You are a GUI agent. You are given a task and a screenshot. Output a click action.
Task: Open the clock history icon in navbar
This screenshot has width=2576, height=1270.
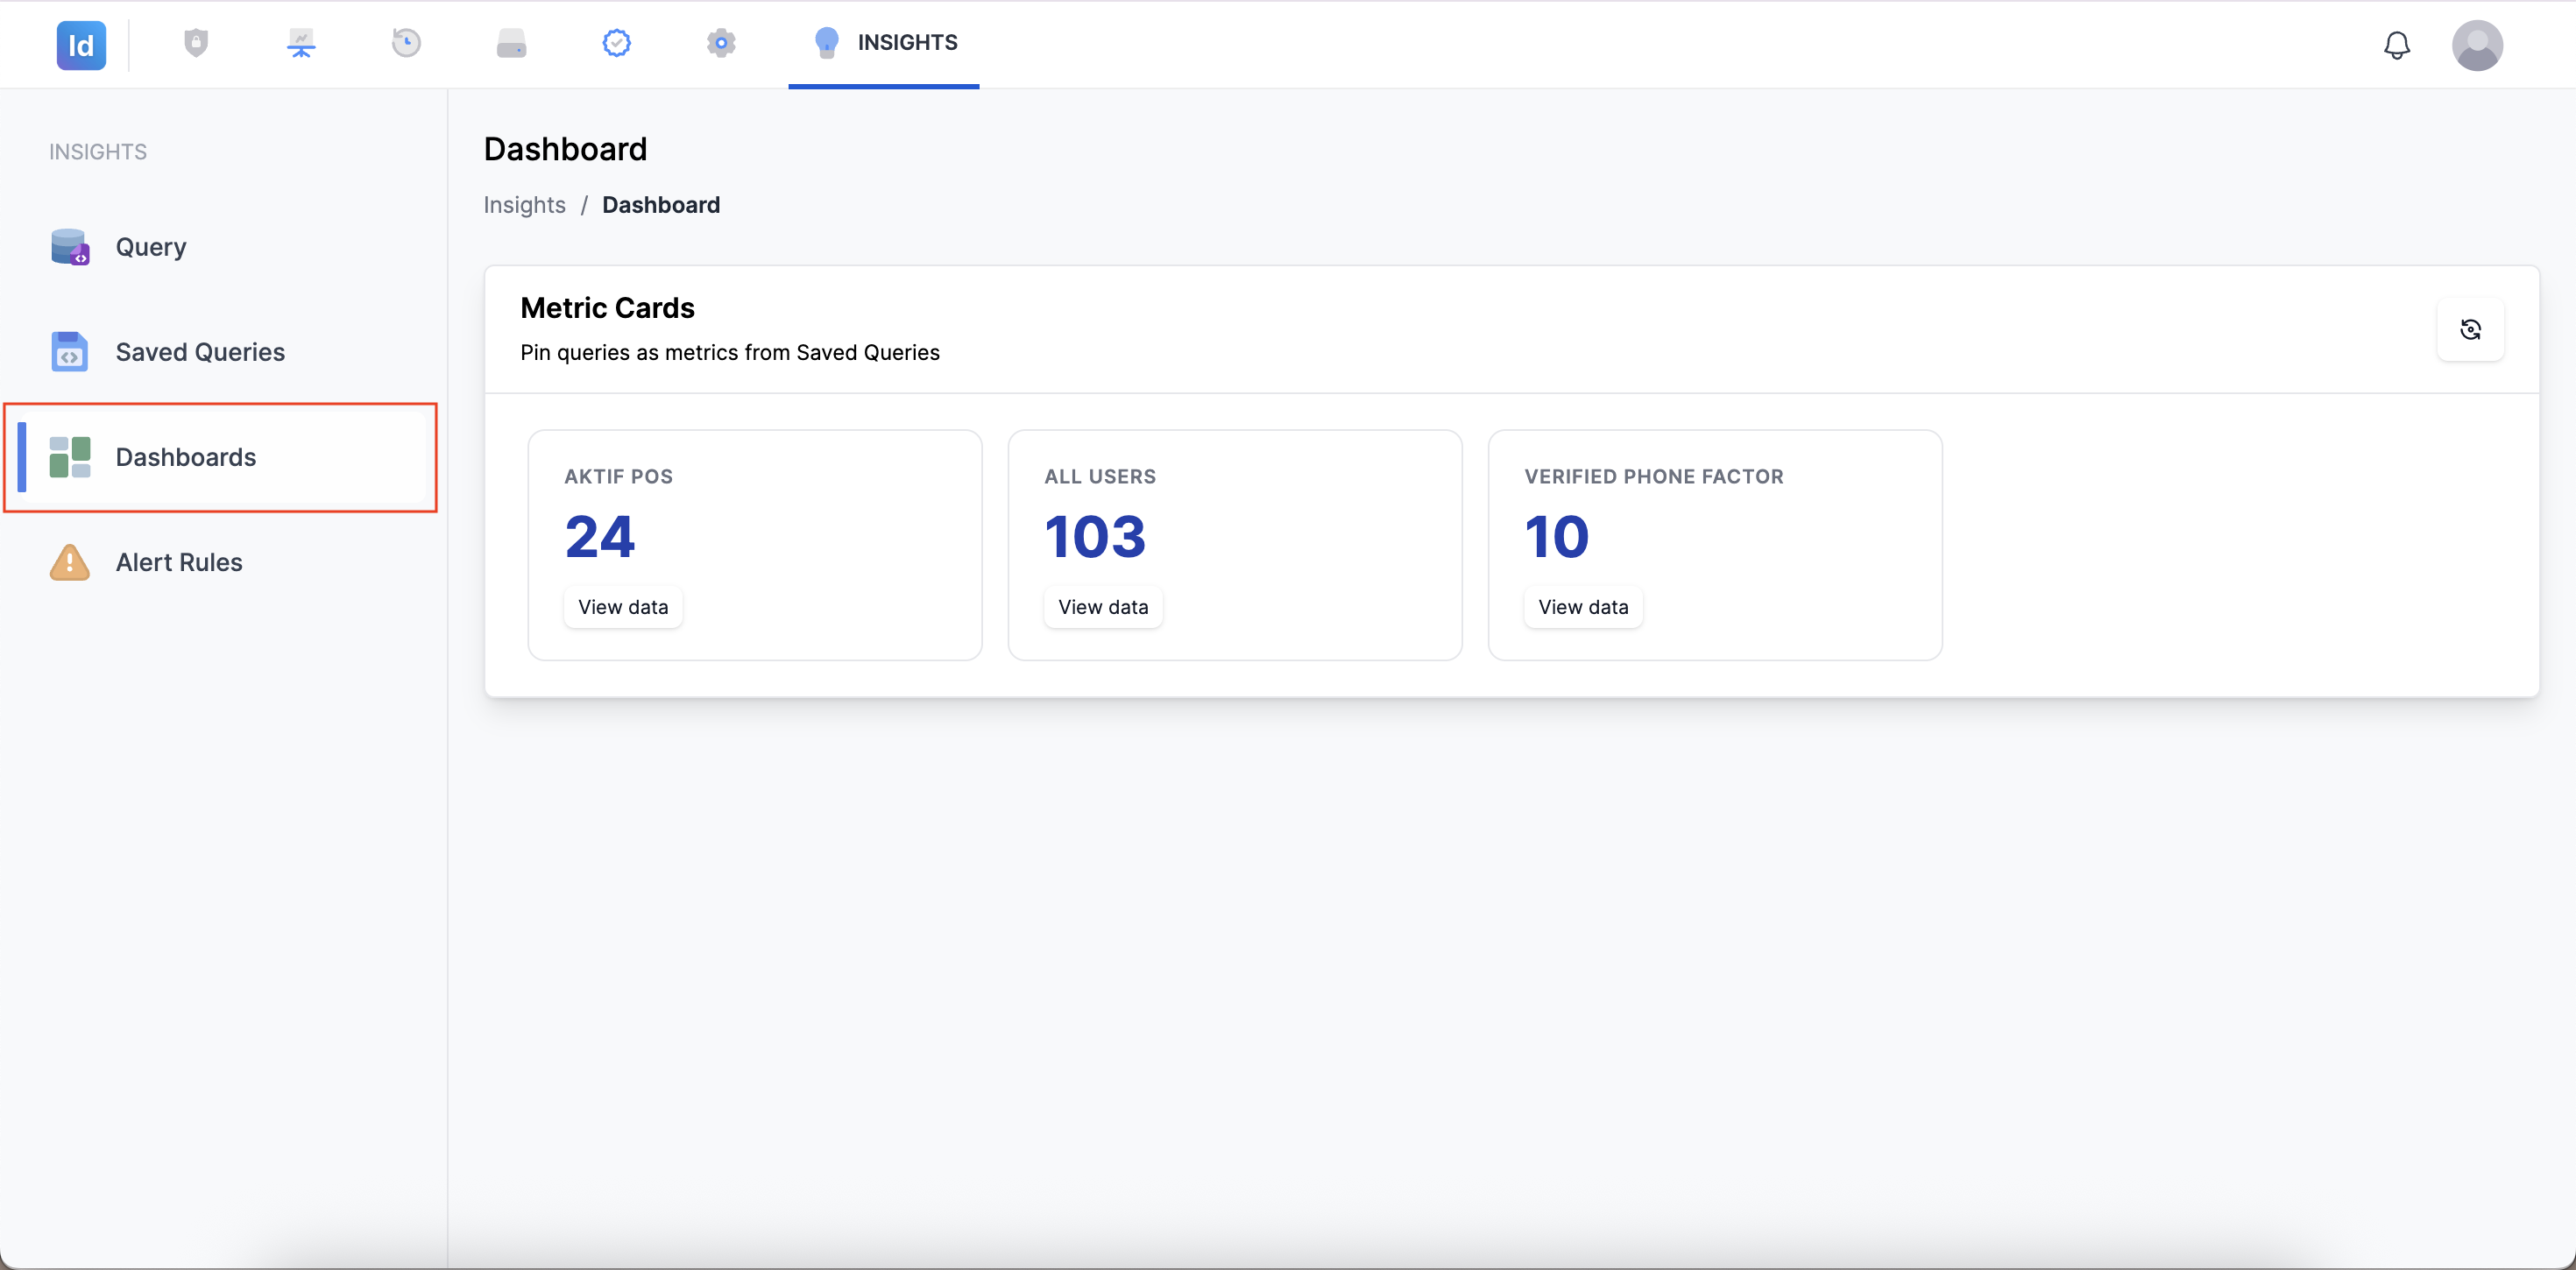pos(406,43)
